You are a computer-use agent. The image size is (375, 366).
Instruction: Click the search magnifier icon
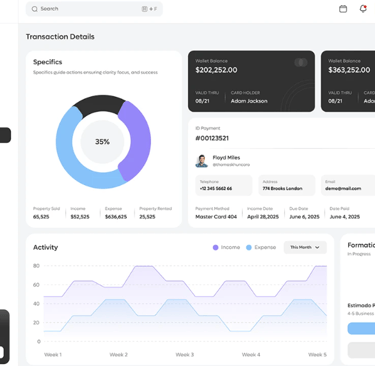34,9
